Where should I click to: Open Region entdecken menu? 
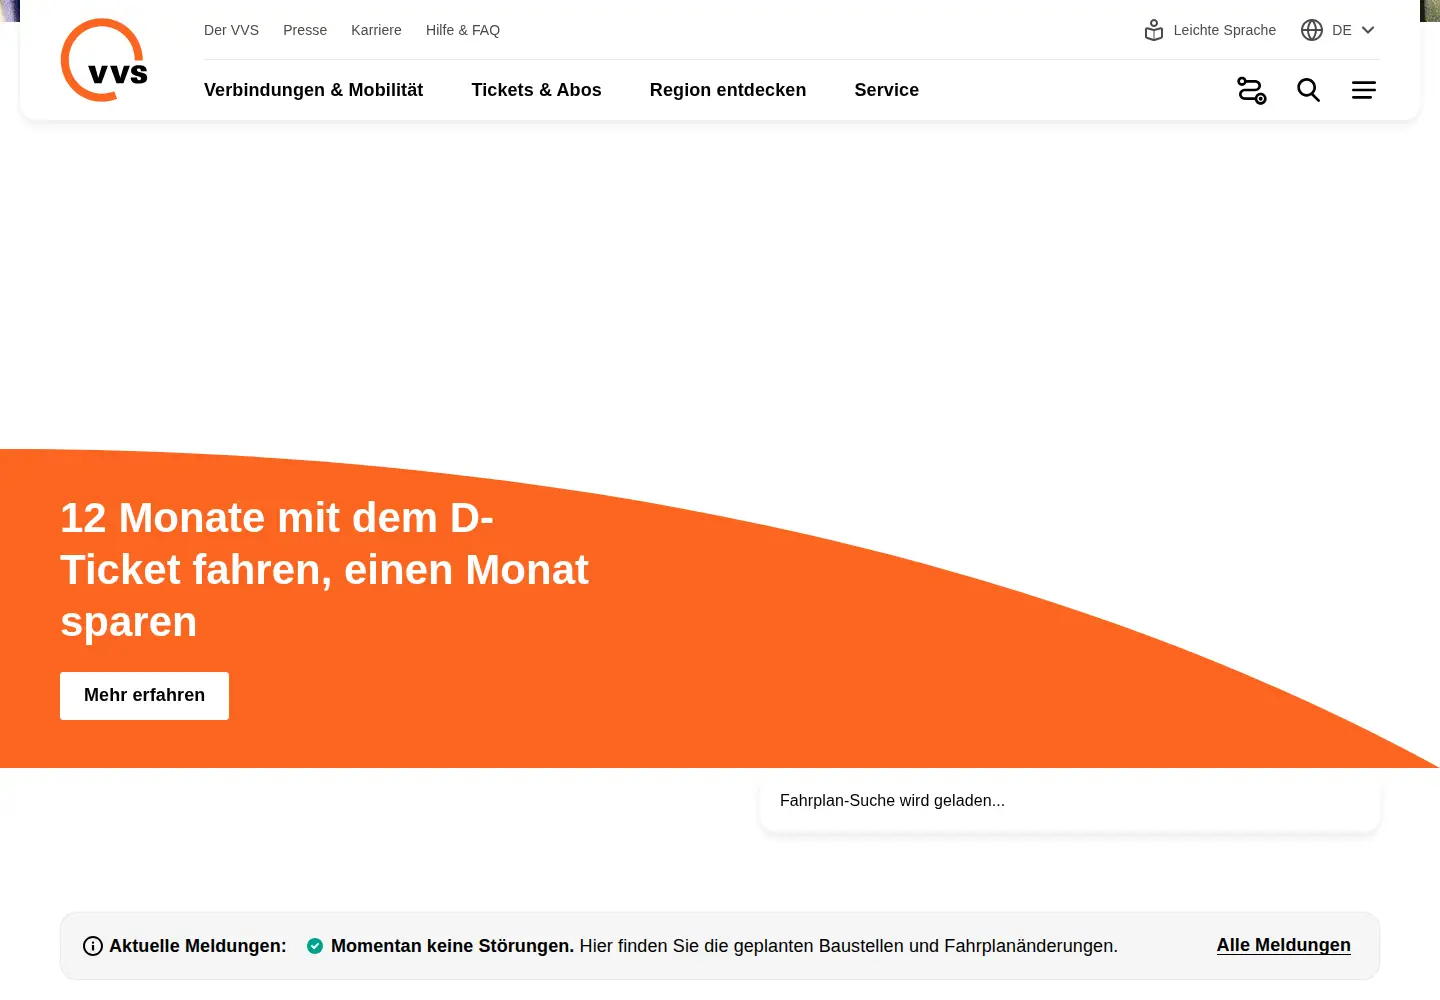click(x=728, y=90)
